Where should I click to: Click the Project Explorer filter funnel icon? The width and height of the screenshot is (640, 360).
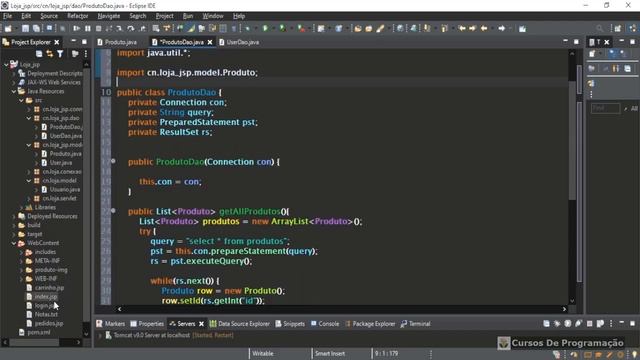pos(60,53)
